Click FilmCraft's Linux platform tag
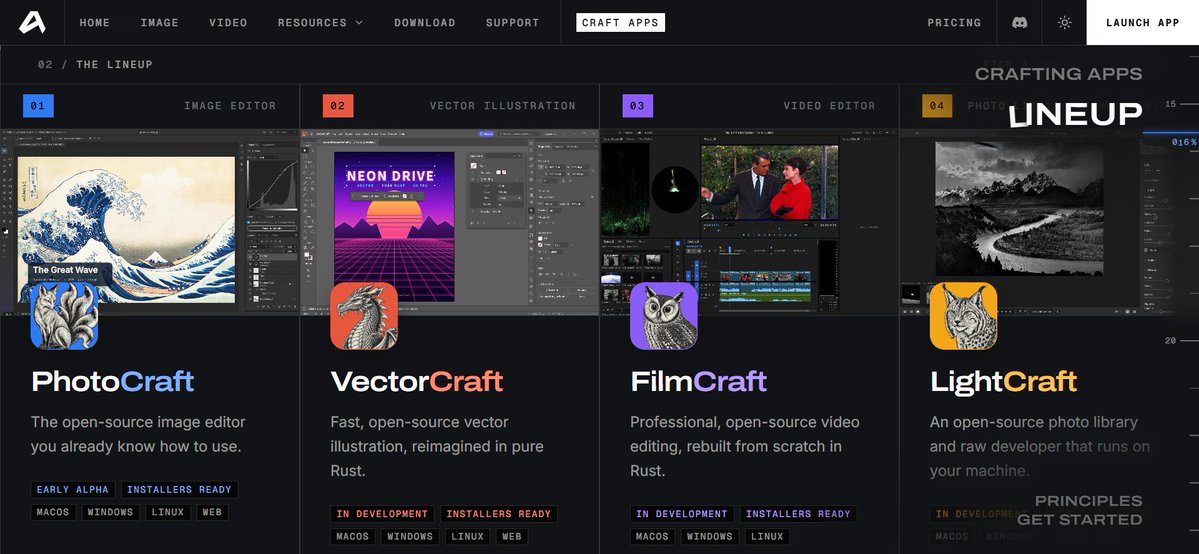This screenshot has width=1199, height=554. coord(768,537)
